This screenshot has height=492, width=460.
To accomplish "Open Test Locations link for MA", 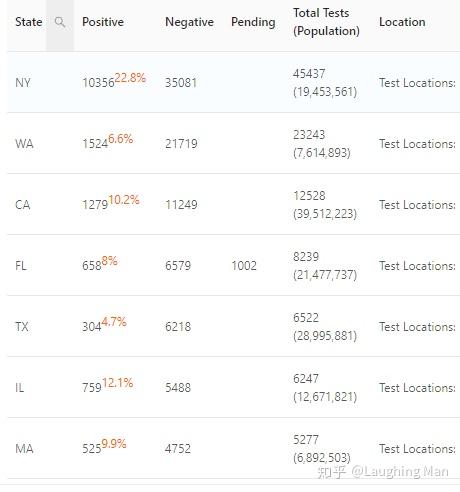I will click(x=417, y=449).
